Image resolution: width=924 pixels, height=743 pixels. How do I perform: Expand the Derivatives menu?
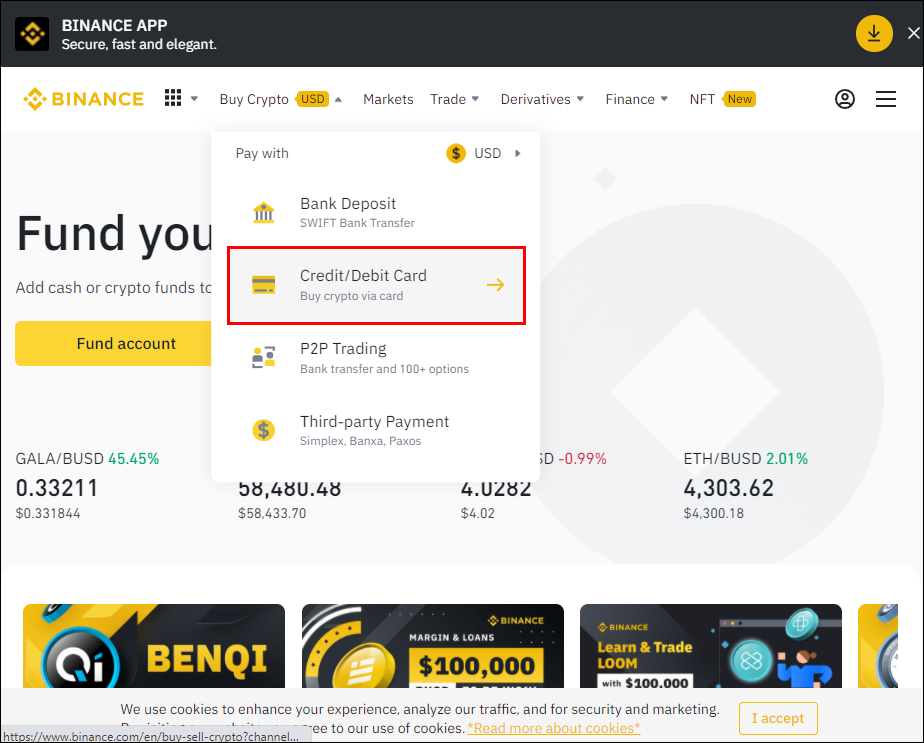coord(542,99)
